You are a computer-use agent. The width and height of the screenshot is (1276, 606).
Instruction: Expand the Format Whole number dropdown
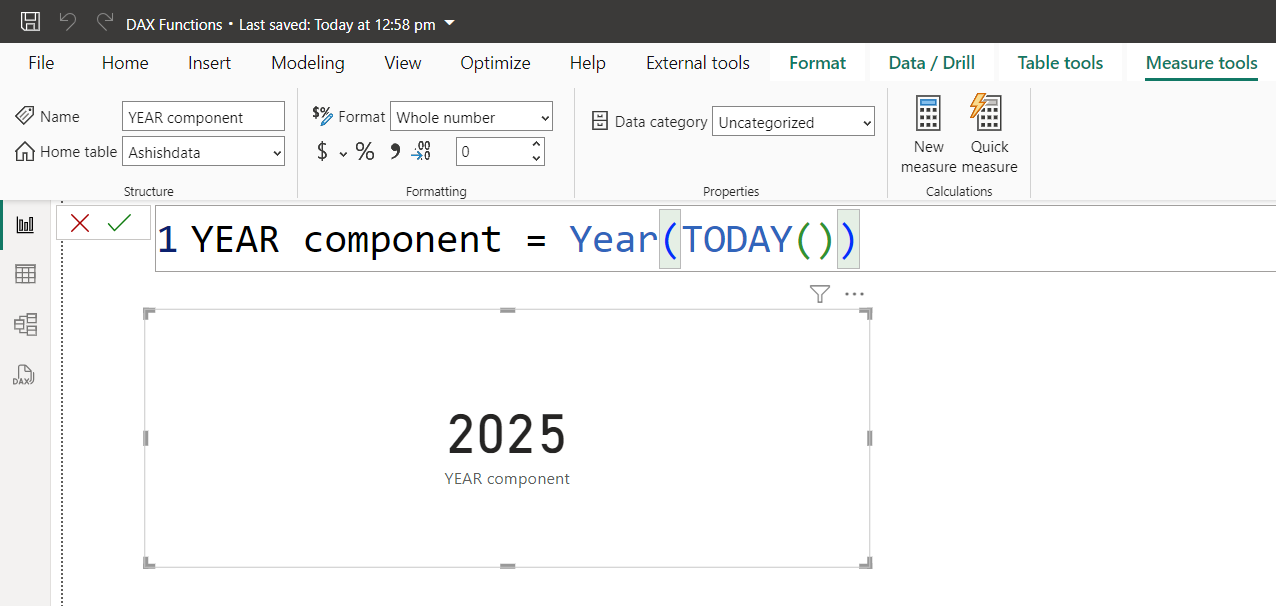coord(471,117)
